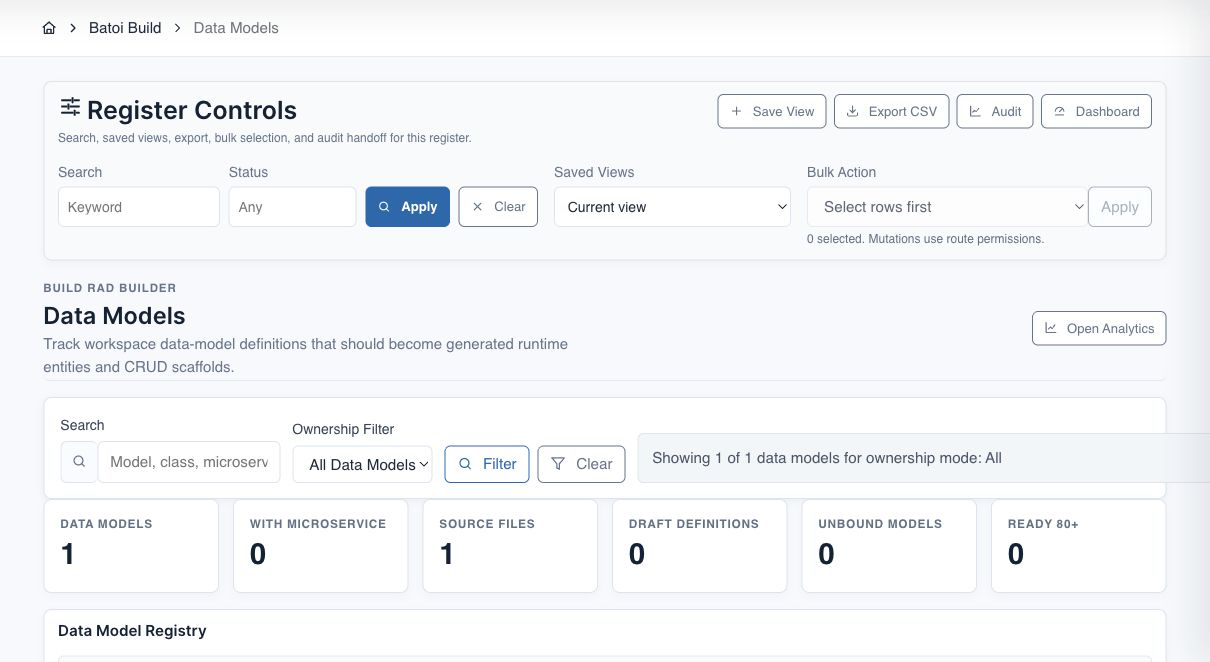Open the Bulk Action 'Select rows first' dropdown
This screenshot has height=662, width=1210.
coord(947,207)
